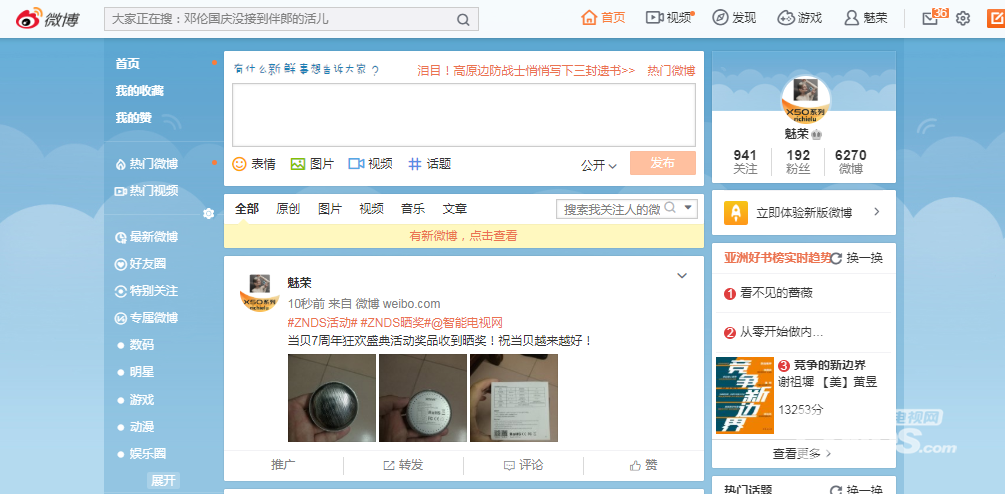The height and width of the screenshot is (494, 1005).
Task: Open the feed search options dropdown arrow
Action: [688, 208]
